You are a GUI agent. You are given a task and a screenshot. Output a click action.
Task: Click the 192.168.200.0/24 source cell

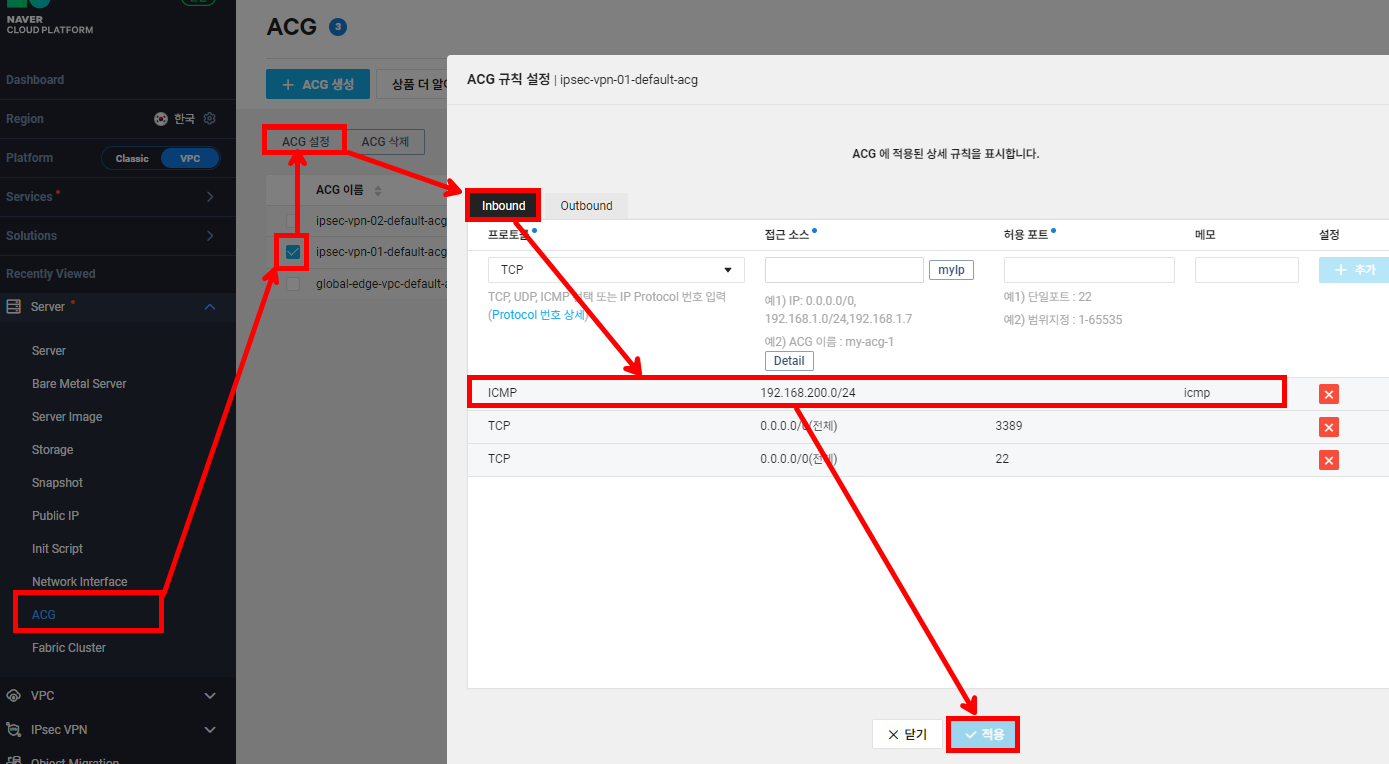point(808,393)
